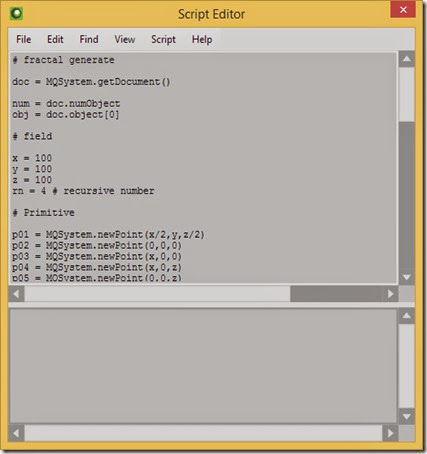Click the 'num = doc.numObject' line

(x=66, y=104)
